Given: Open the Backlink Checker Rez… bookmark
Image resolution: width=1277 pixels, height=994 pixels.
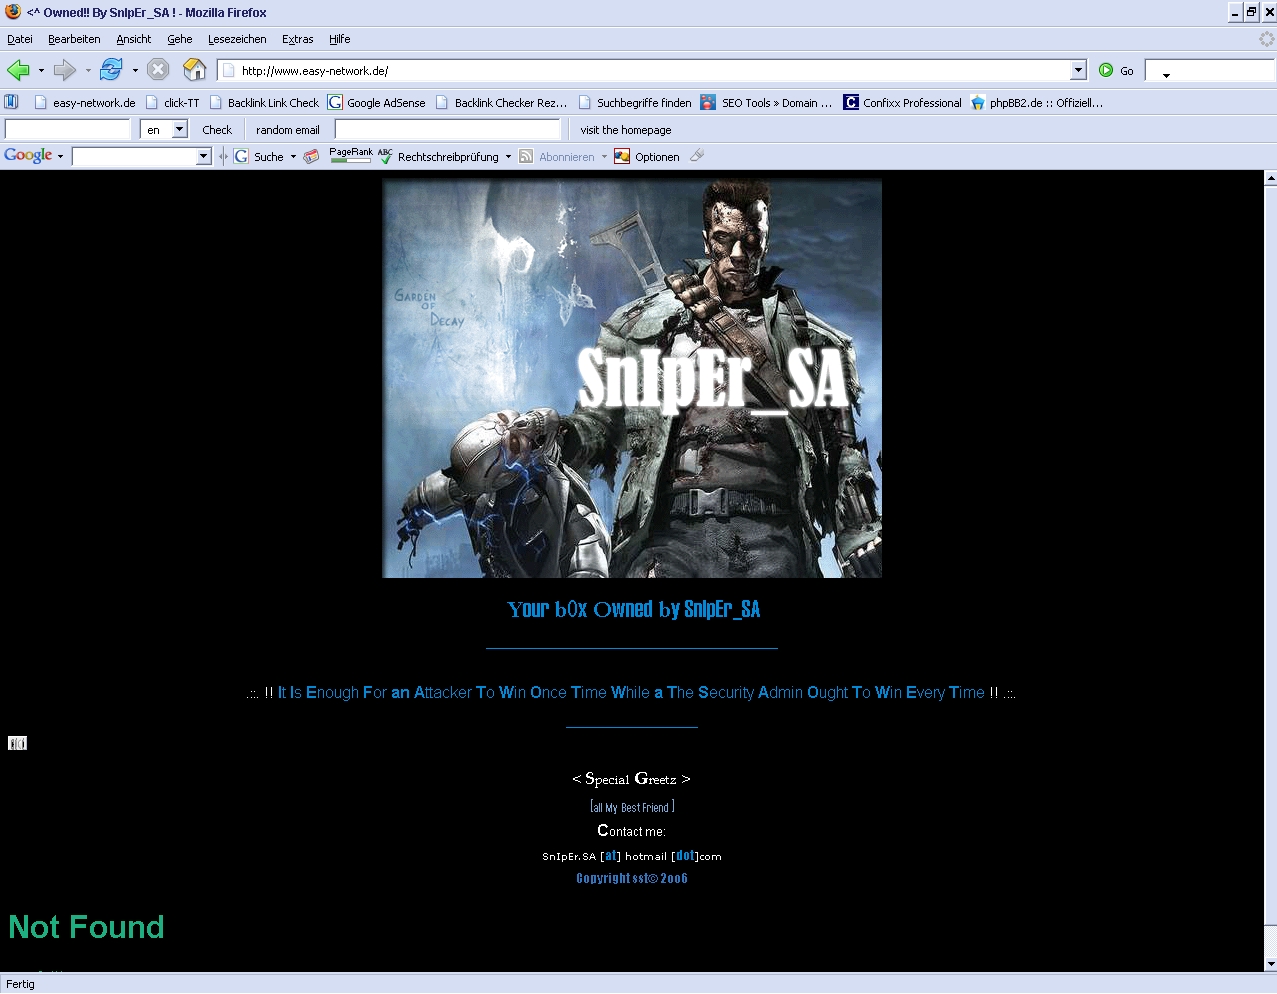Looking at the screenshot, I should click(x=501, y=102).
